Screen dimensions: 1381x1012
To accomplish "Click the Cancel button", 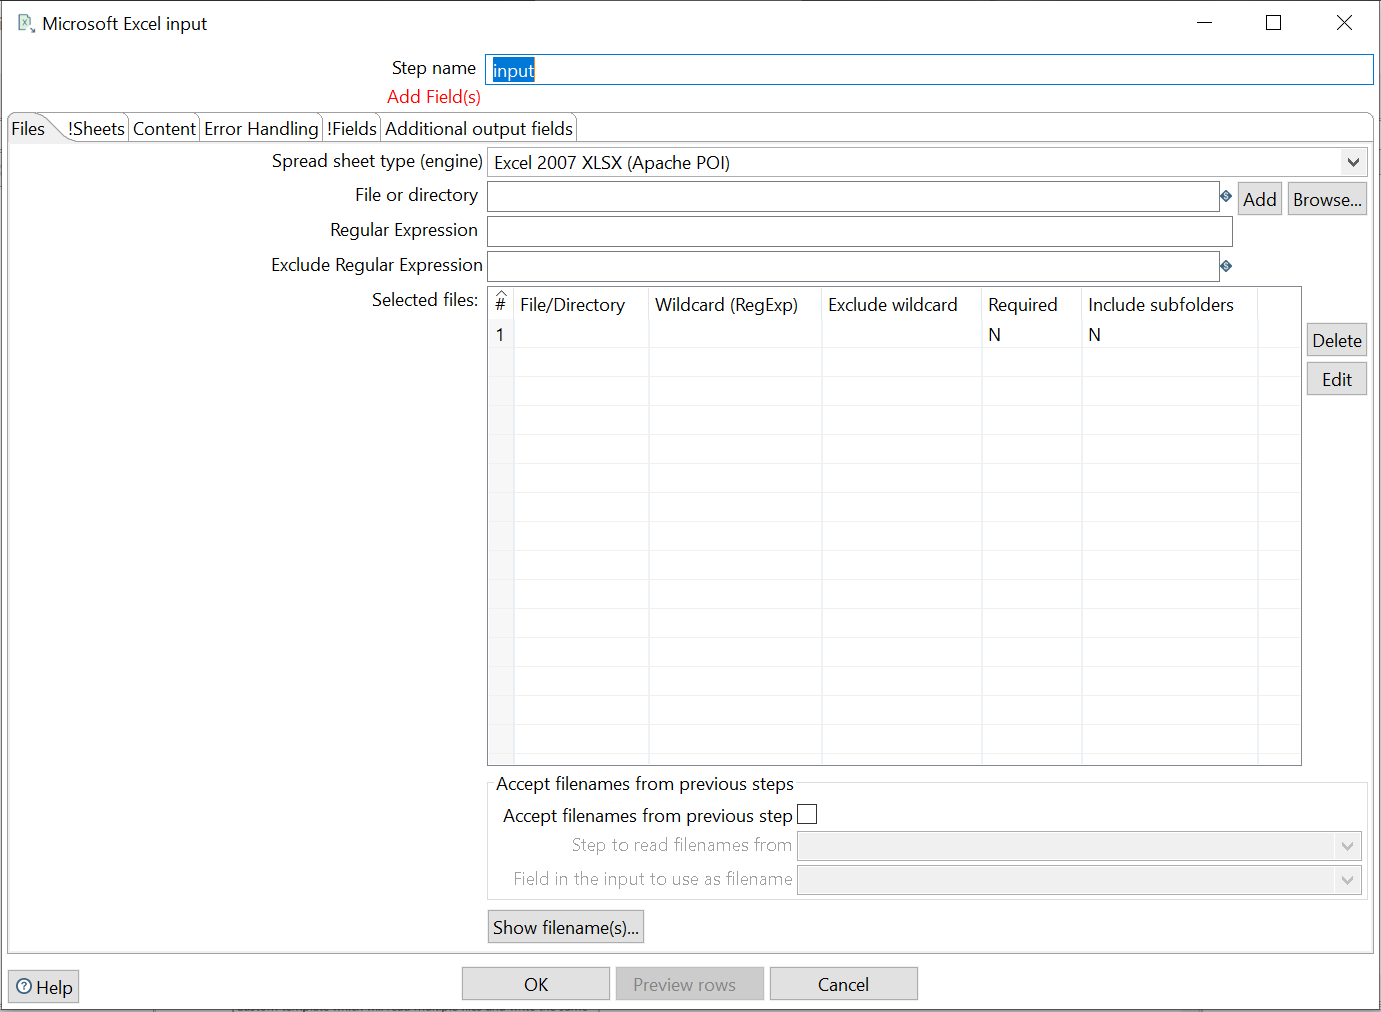I will coord(844,984).
